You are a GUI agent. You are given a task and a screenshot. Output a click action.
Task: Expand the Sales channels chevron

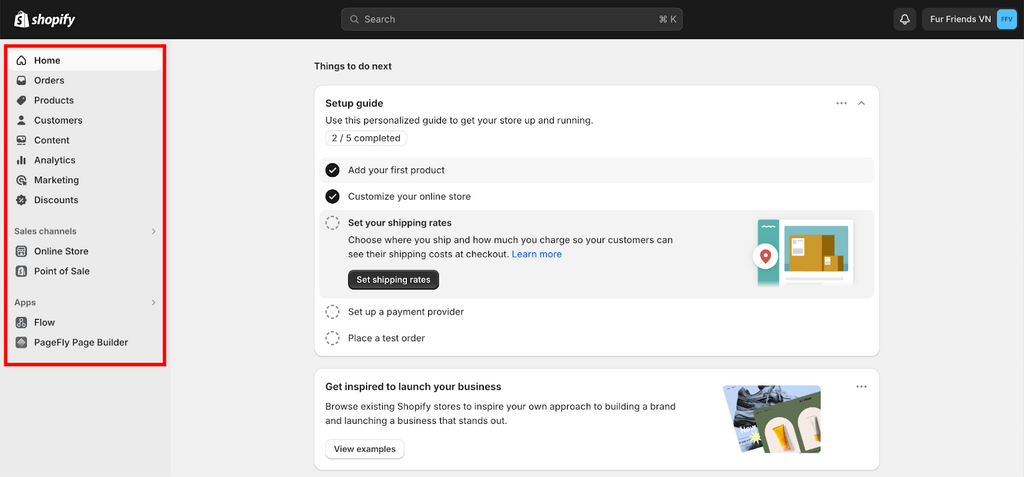(x=153, y=231)
